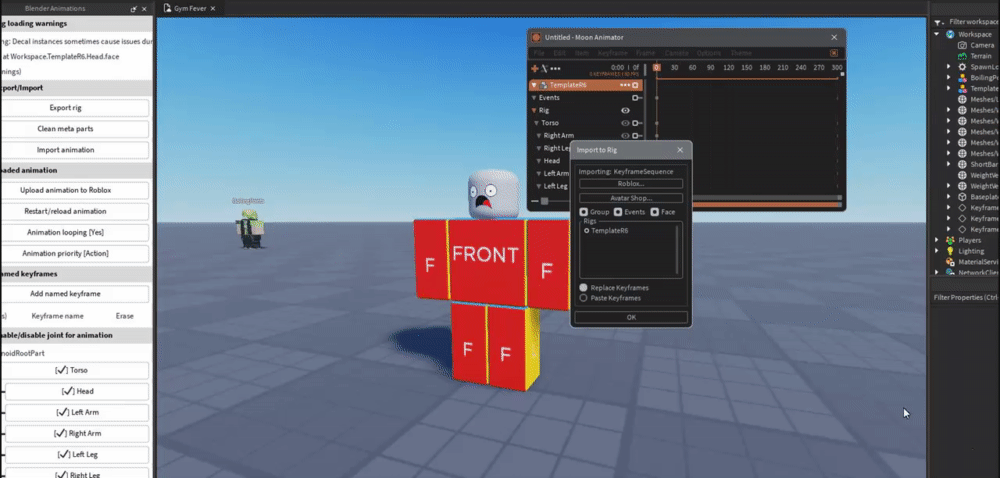Toggle the Events checkbox in Import to Rig
Screen dimensions: 1000x478
618,212
